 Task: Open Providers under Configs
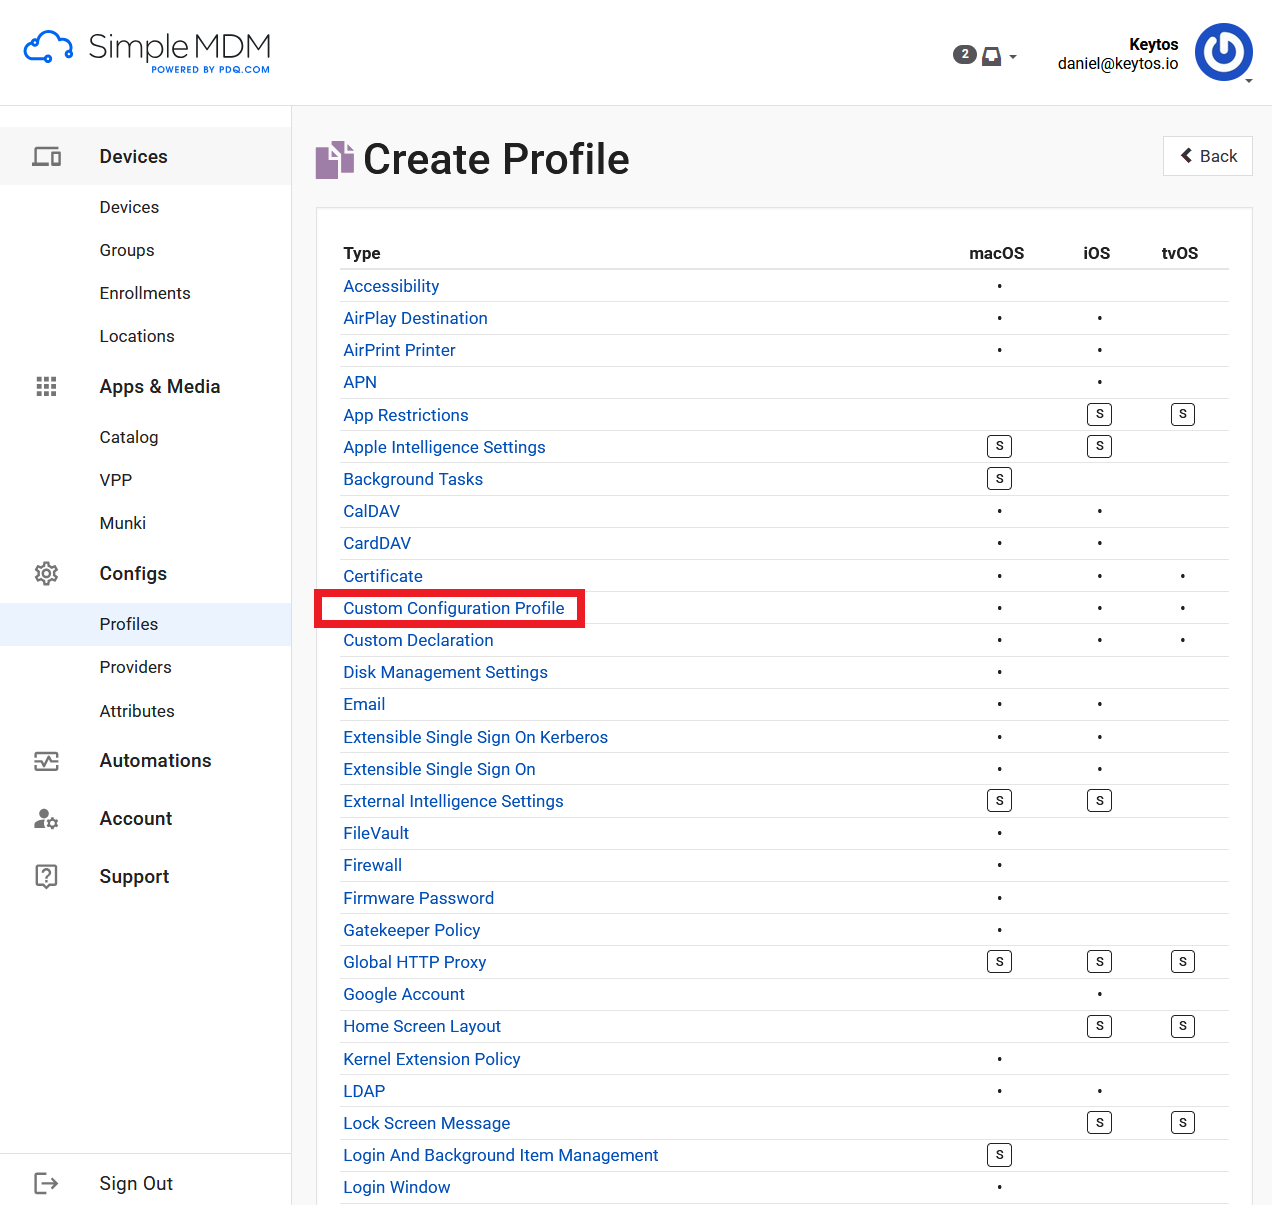pyautogui.click(x=135, y=667)
